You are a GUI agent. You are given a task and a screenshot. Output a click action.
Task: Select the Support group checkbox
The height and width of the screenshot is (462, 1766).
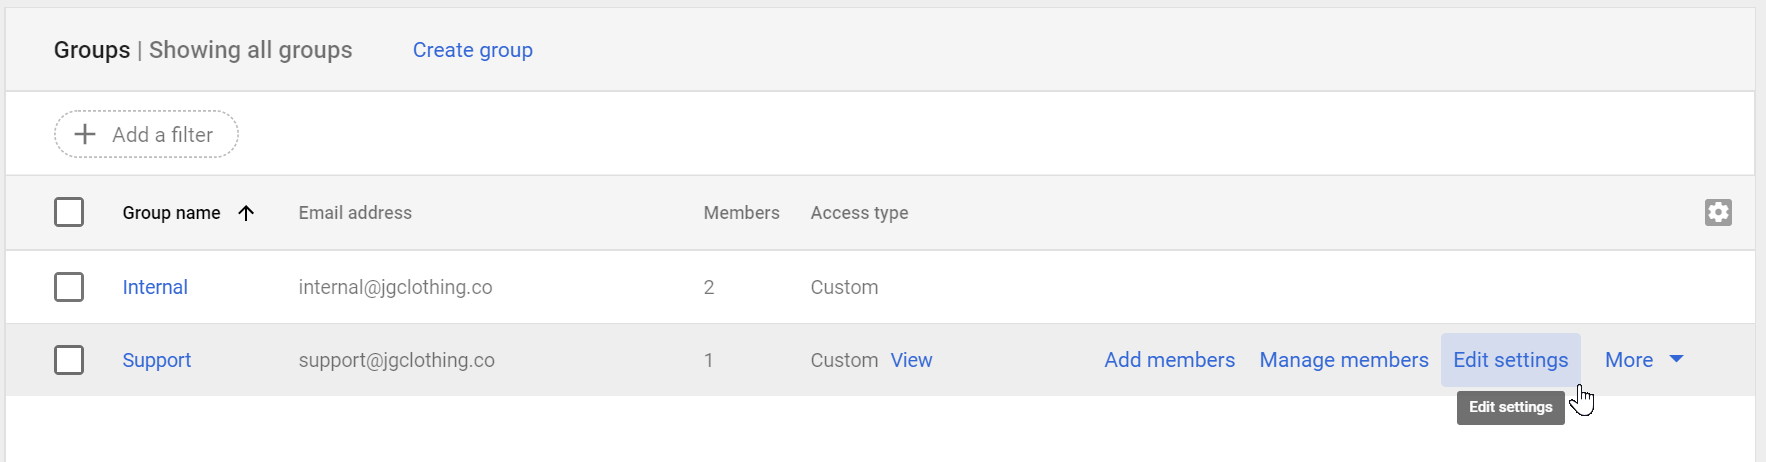coord(69,360)
